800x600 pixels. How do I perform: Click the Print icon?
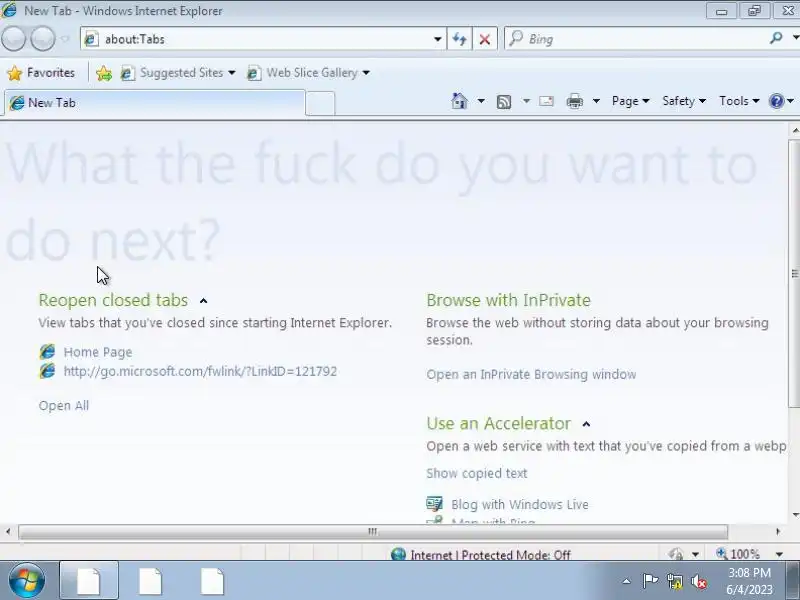point(574,101)
